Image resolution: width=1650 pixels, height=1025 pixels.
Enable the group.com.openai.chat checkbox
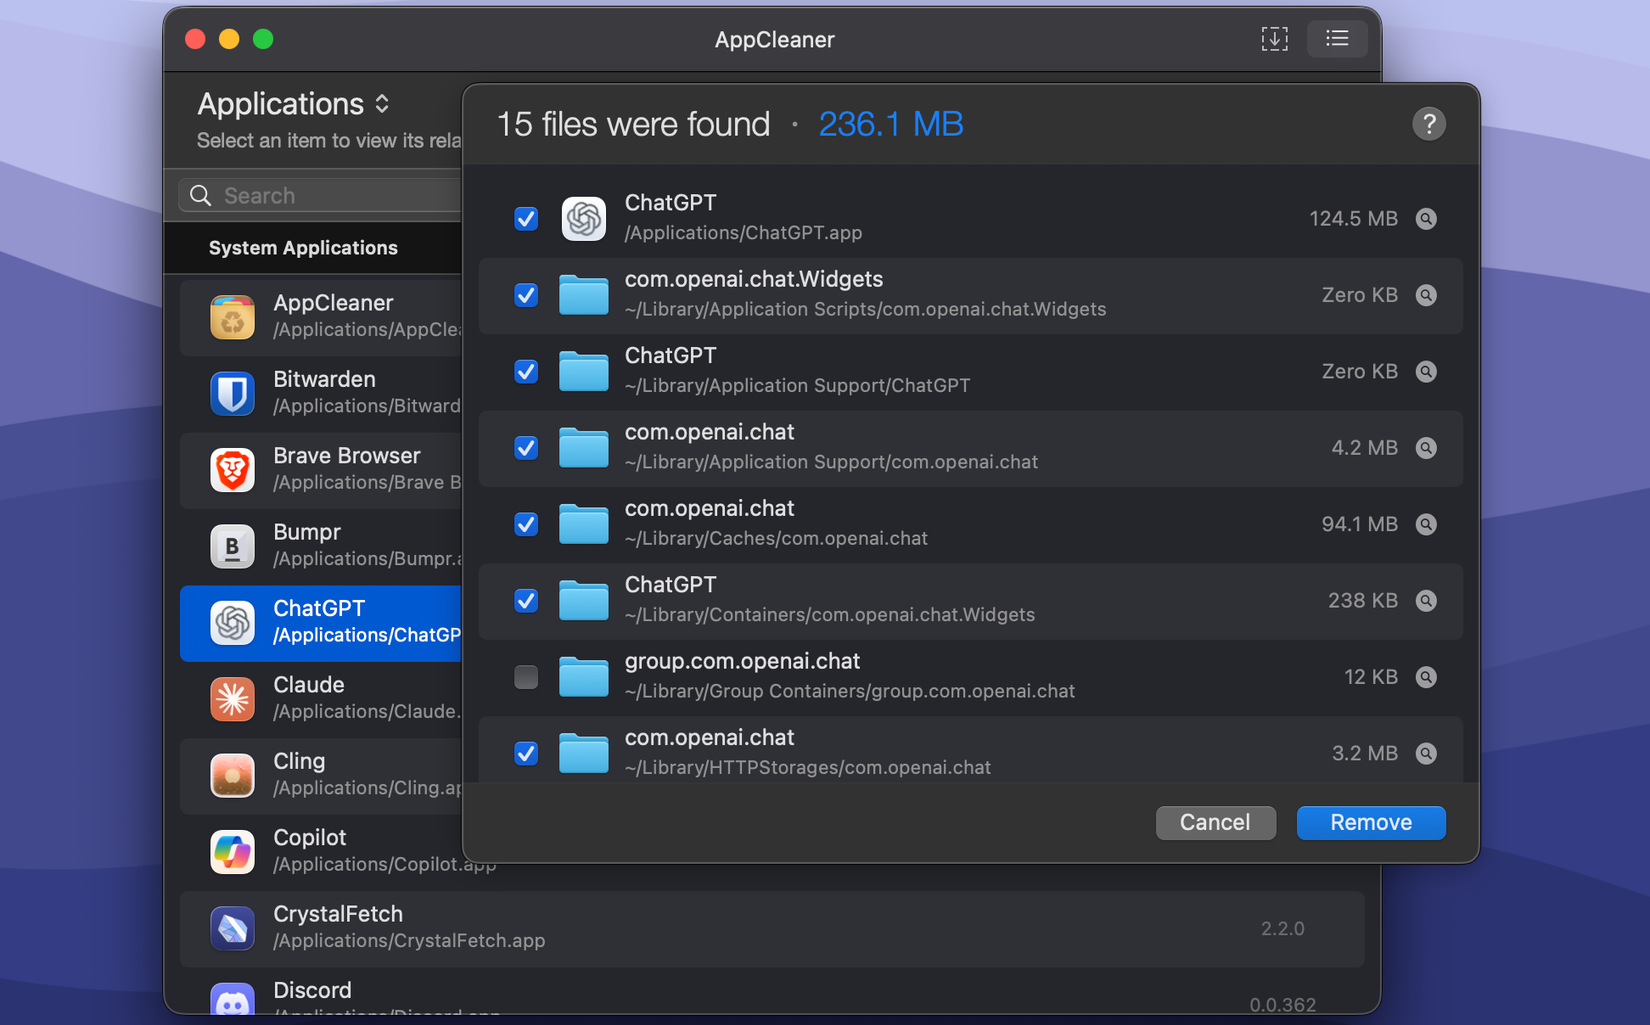click(x=525, y=677)
